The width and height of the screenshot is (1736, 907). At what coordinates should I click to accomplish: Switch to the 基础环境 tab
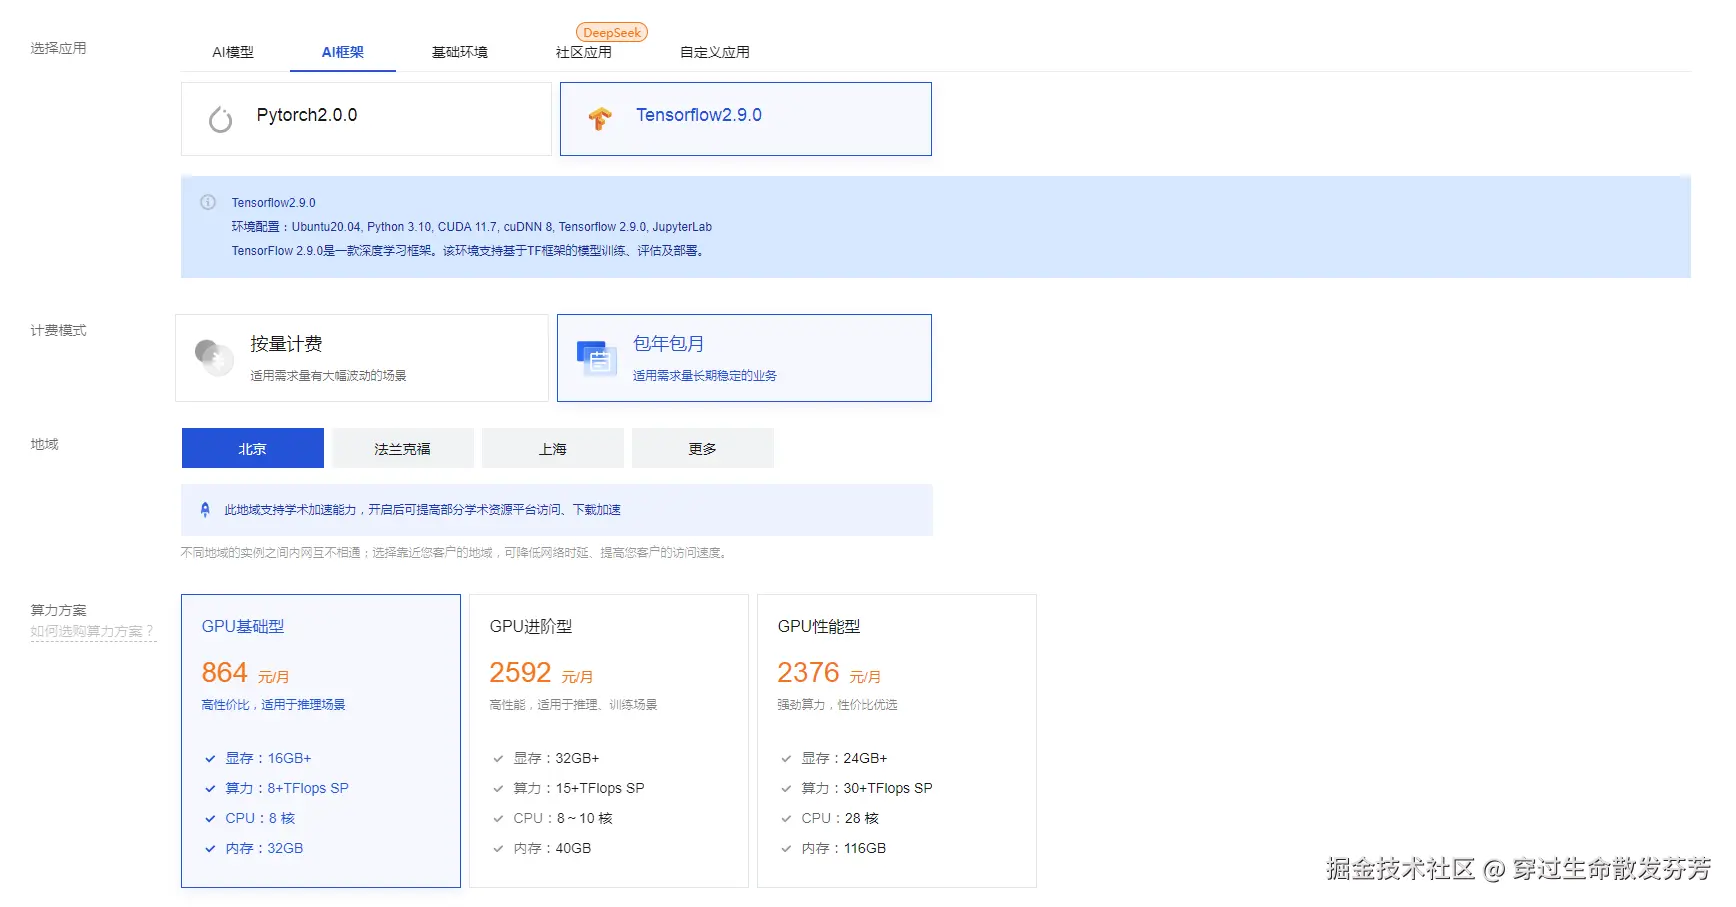(459, 52)
